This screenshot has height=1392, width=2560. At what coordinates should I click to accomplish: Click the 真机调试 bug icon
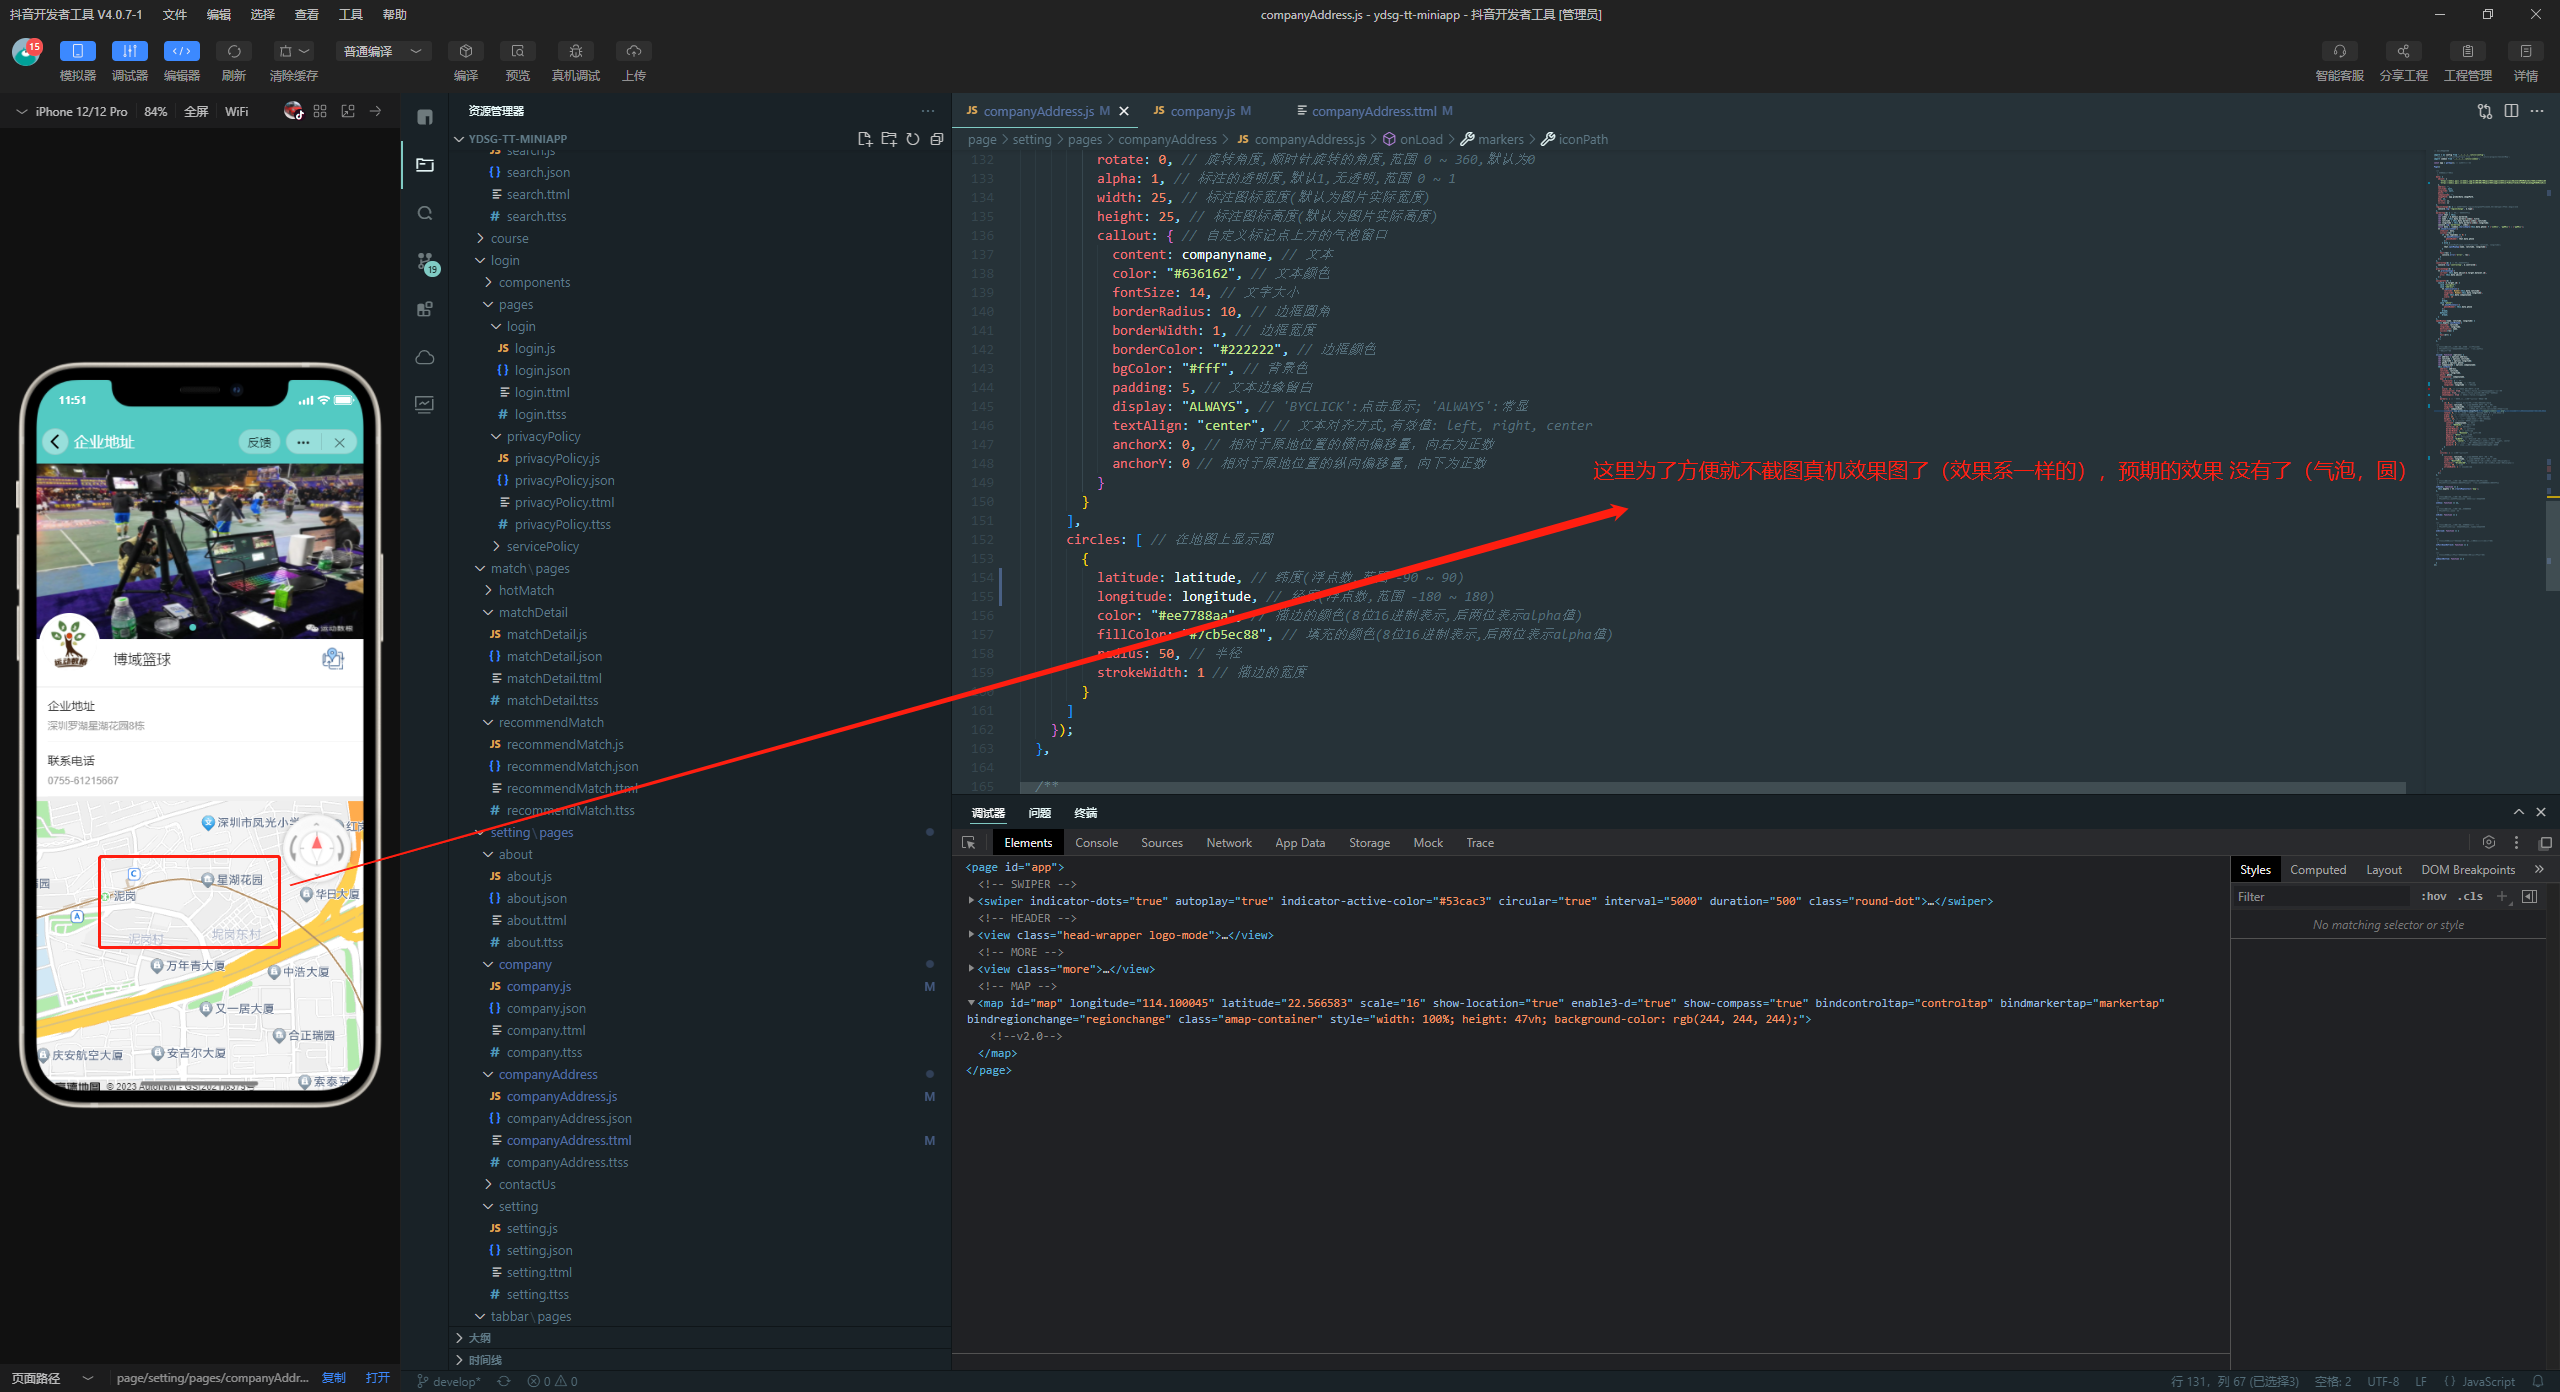click(575, 51)
